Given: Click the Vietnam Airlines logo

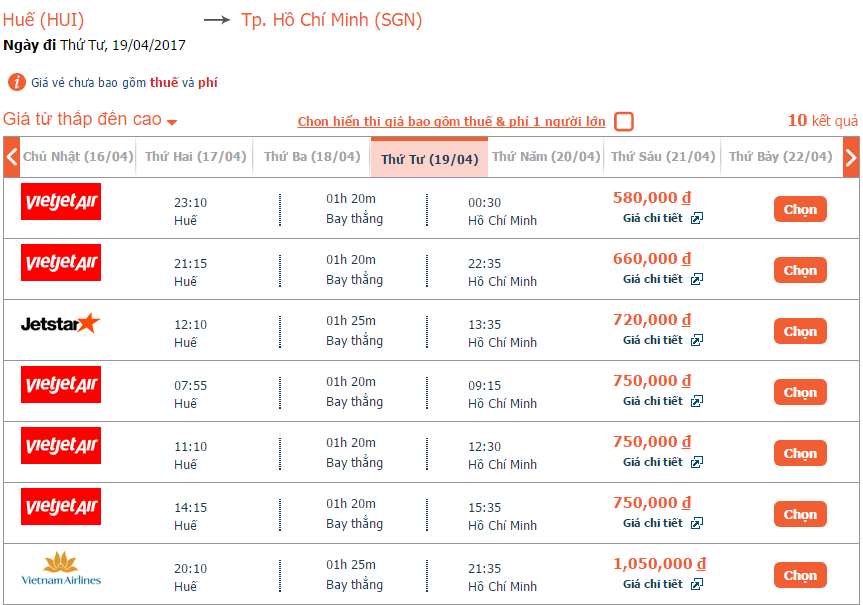Looking at the screenshot, I should [x=61, y=568].
